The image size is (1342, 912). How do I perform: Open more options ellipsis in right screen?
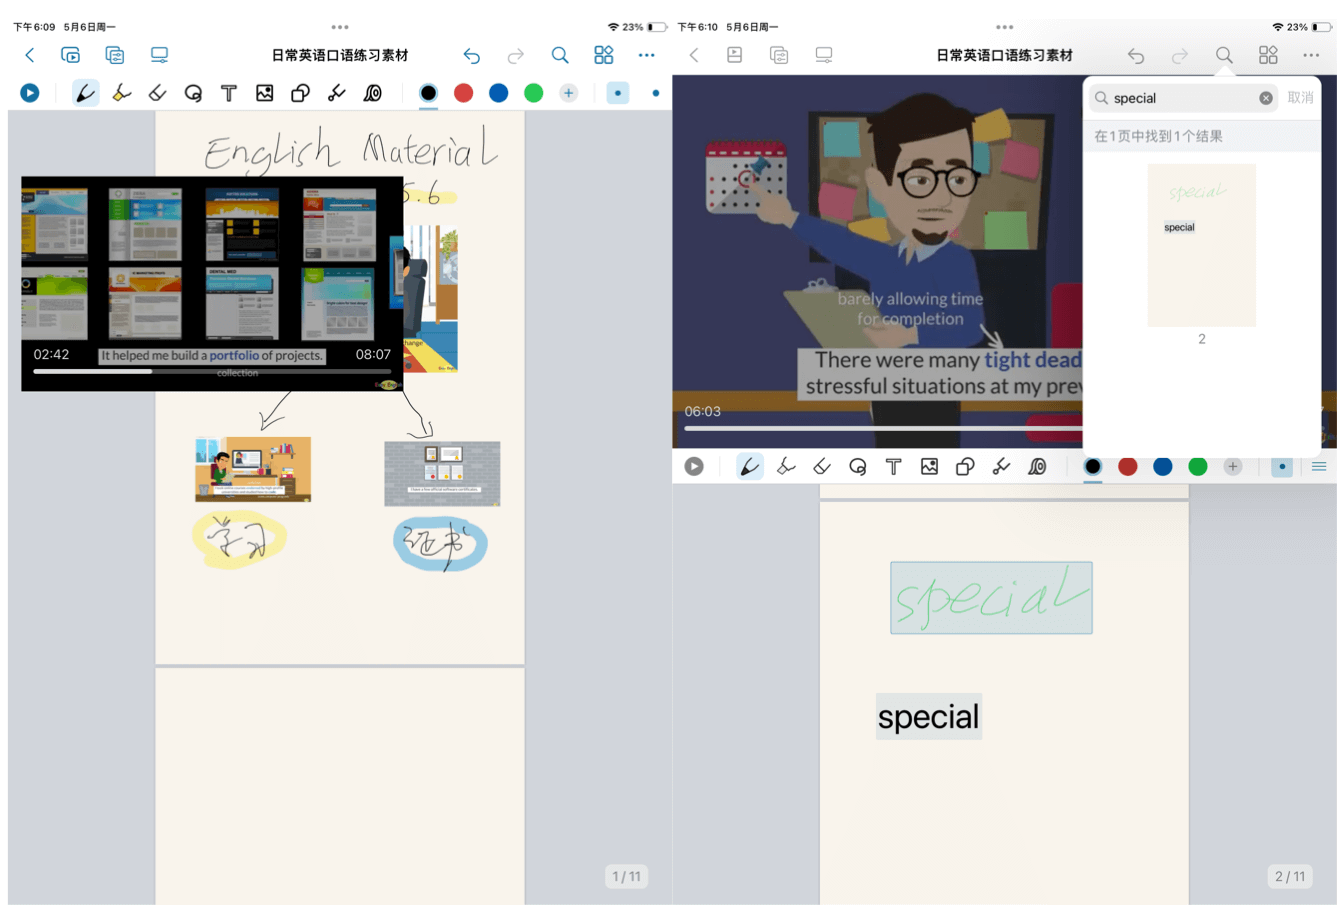pos(1311,55)
